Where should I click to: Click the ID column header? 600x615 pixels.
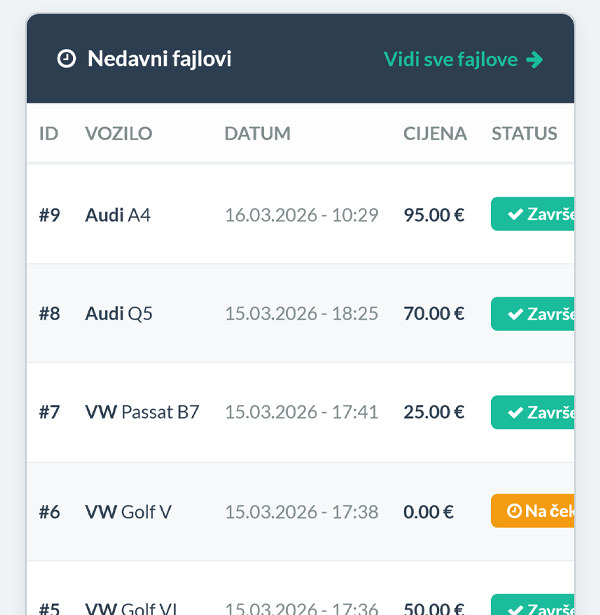49,133
